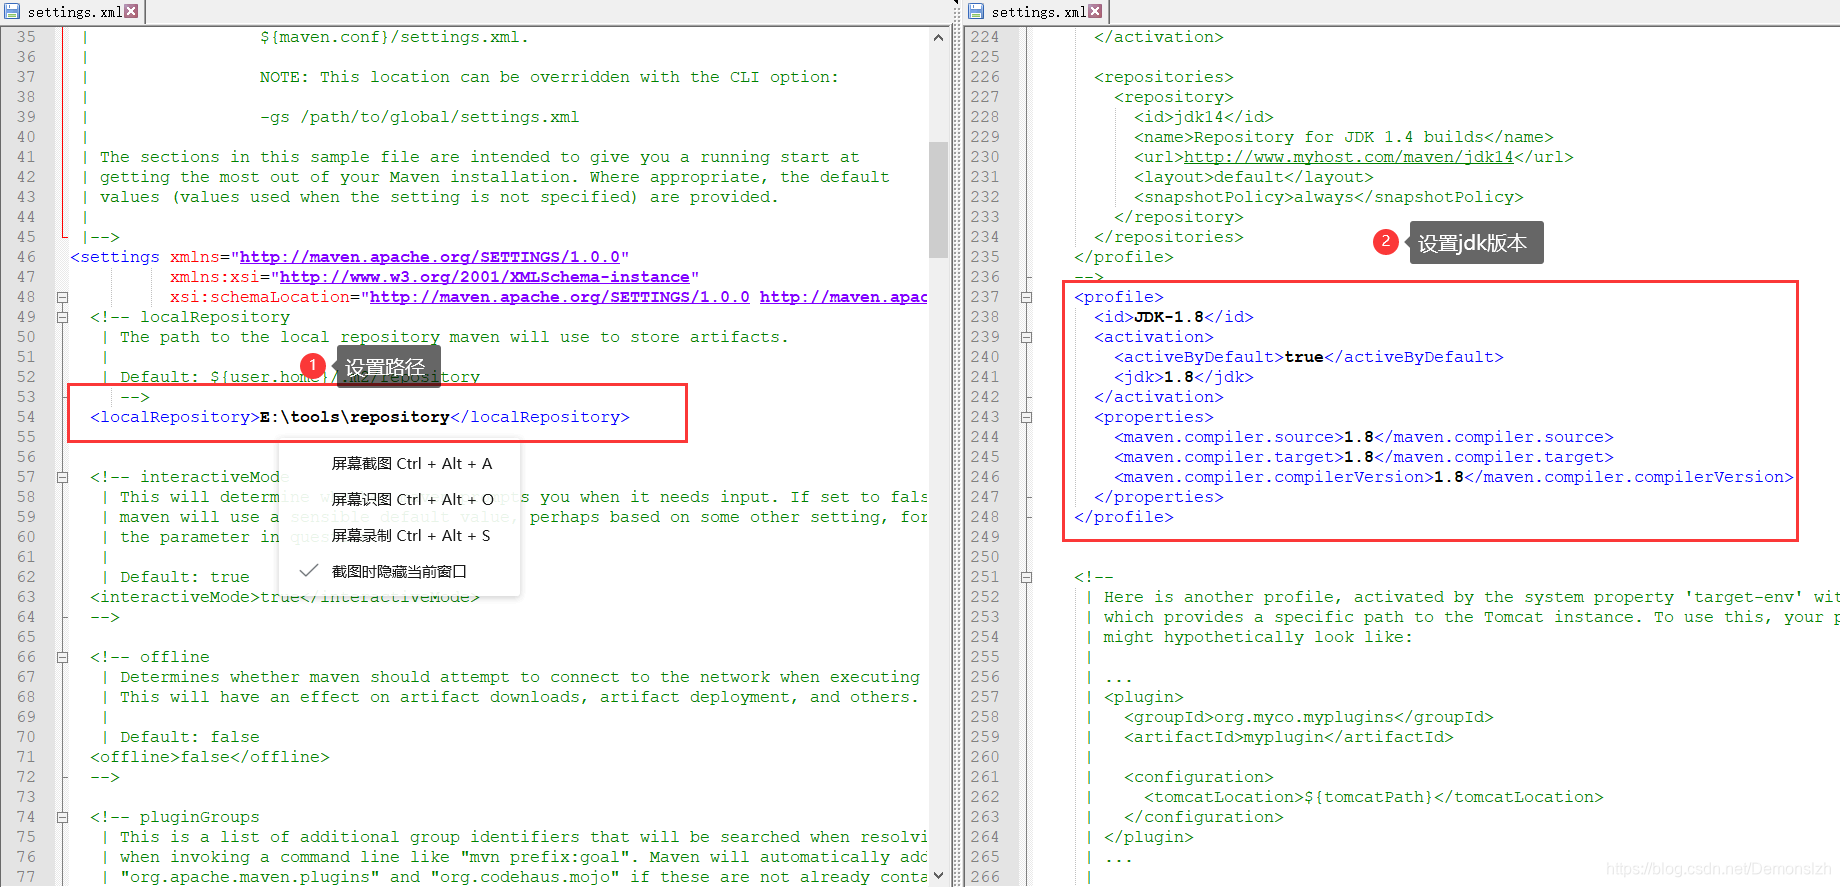Click the maven.compiler.compilerVersion 1.8 line
Viewport: 1840px width, 887px height.
click(x=1454, y=477)
